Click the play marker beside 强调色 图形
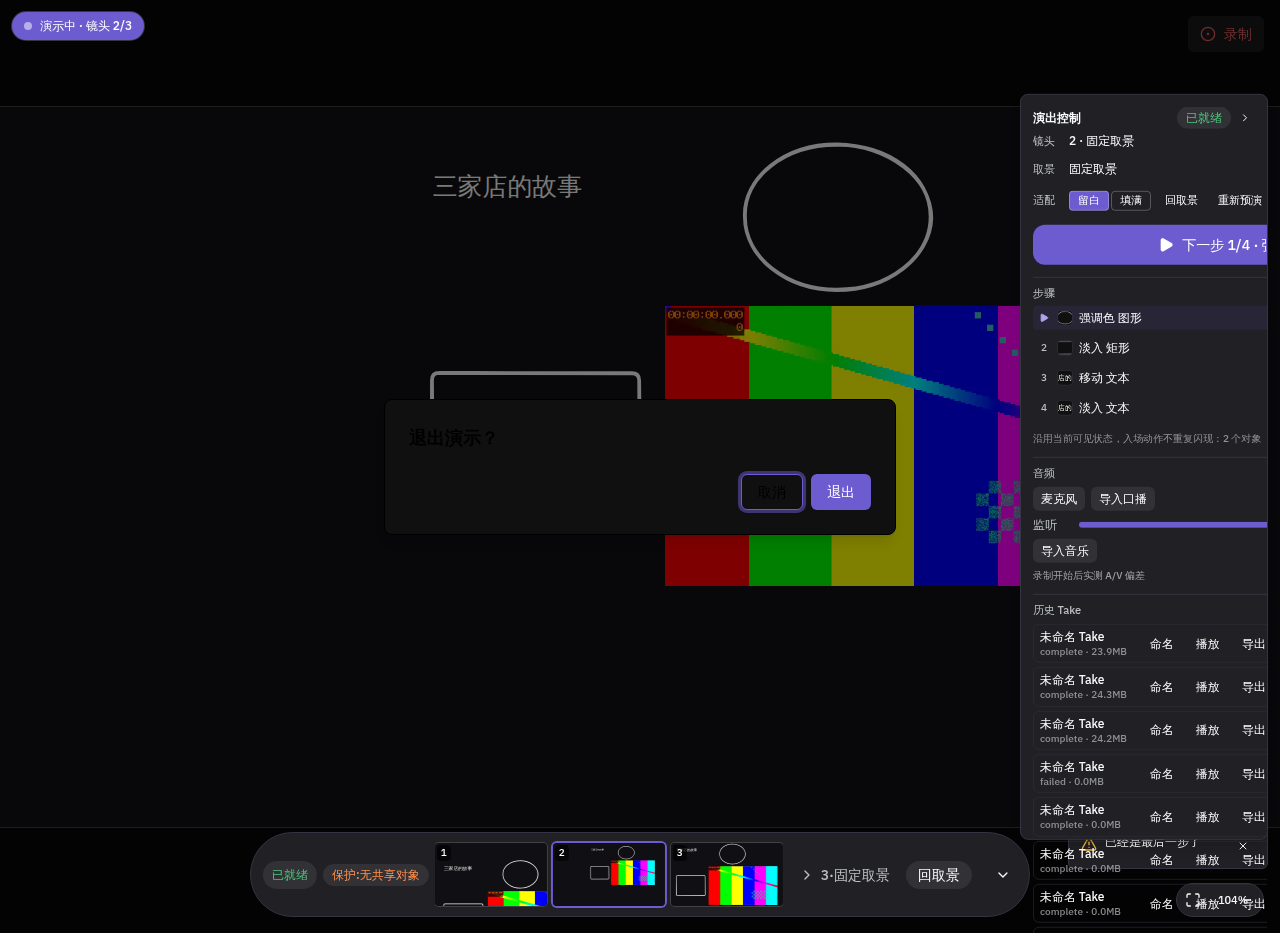The width and height of the screenshot is (1280, 933). pyautogui.click(x=1044, y=318)
